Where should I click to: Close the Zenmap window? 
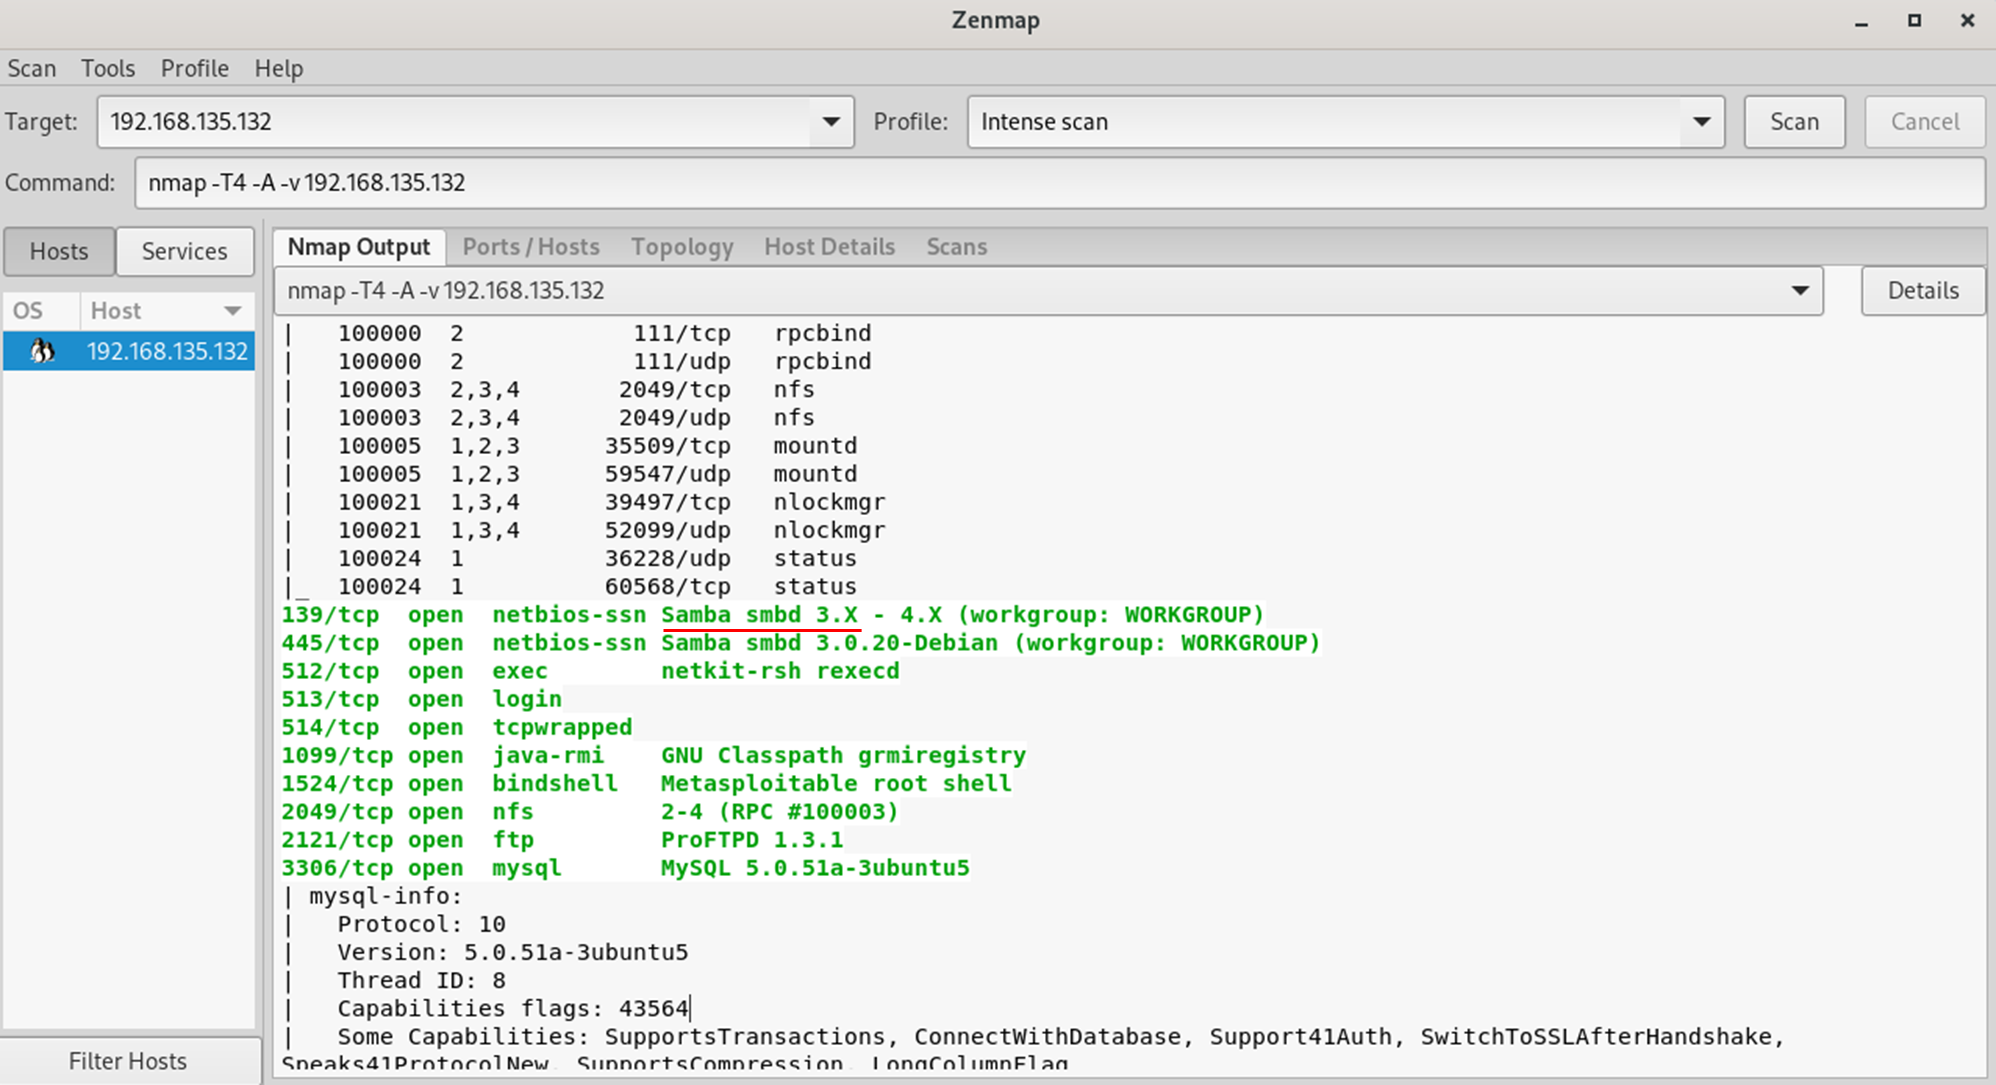click(x=1967, y=21)
